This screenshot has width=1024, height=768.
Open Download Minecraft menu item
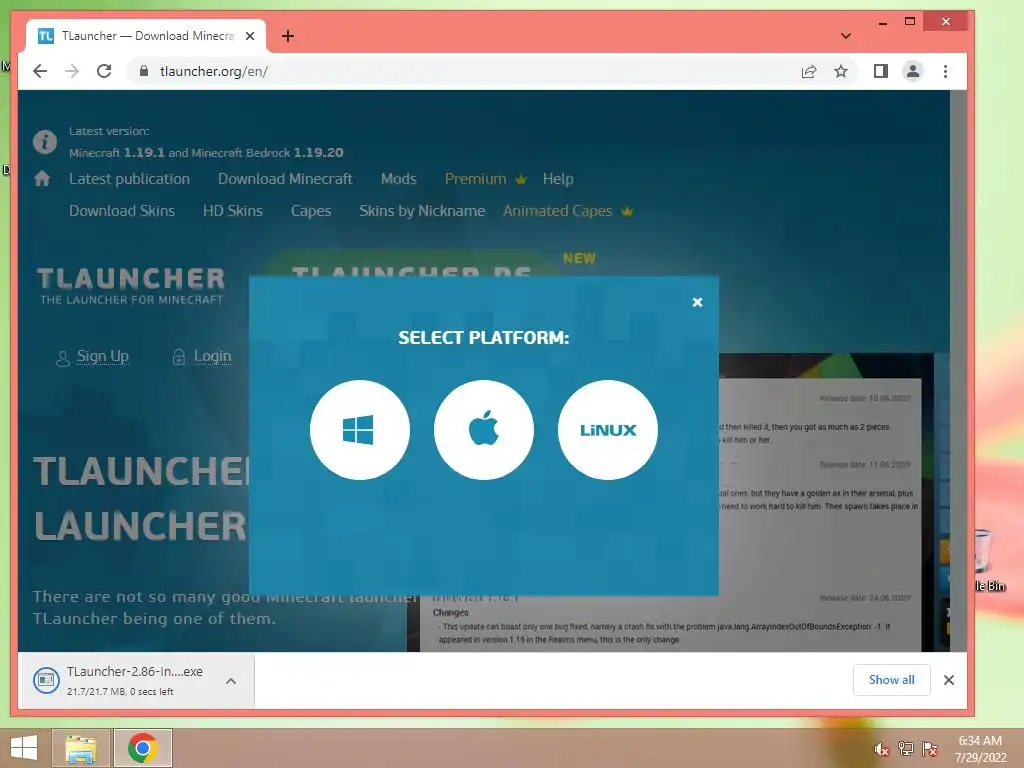point(285,179)
